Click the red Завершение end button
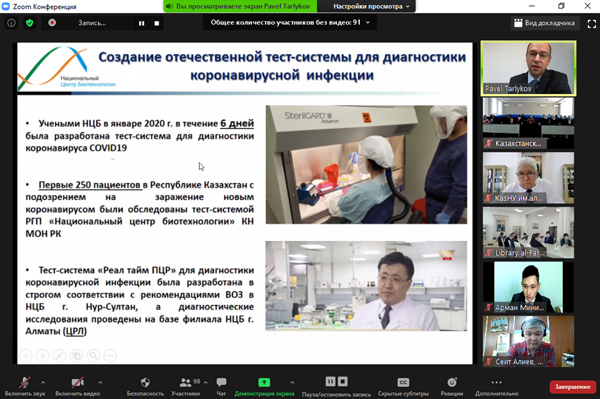 point(572,387)
